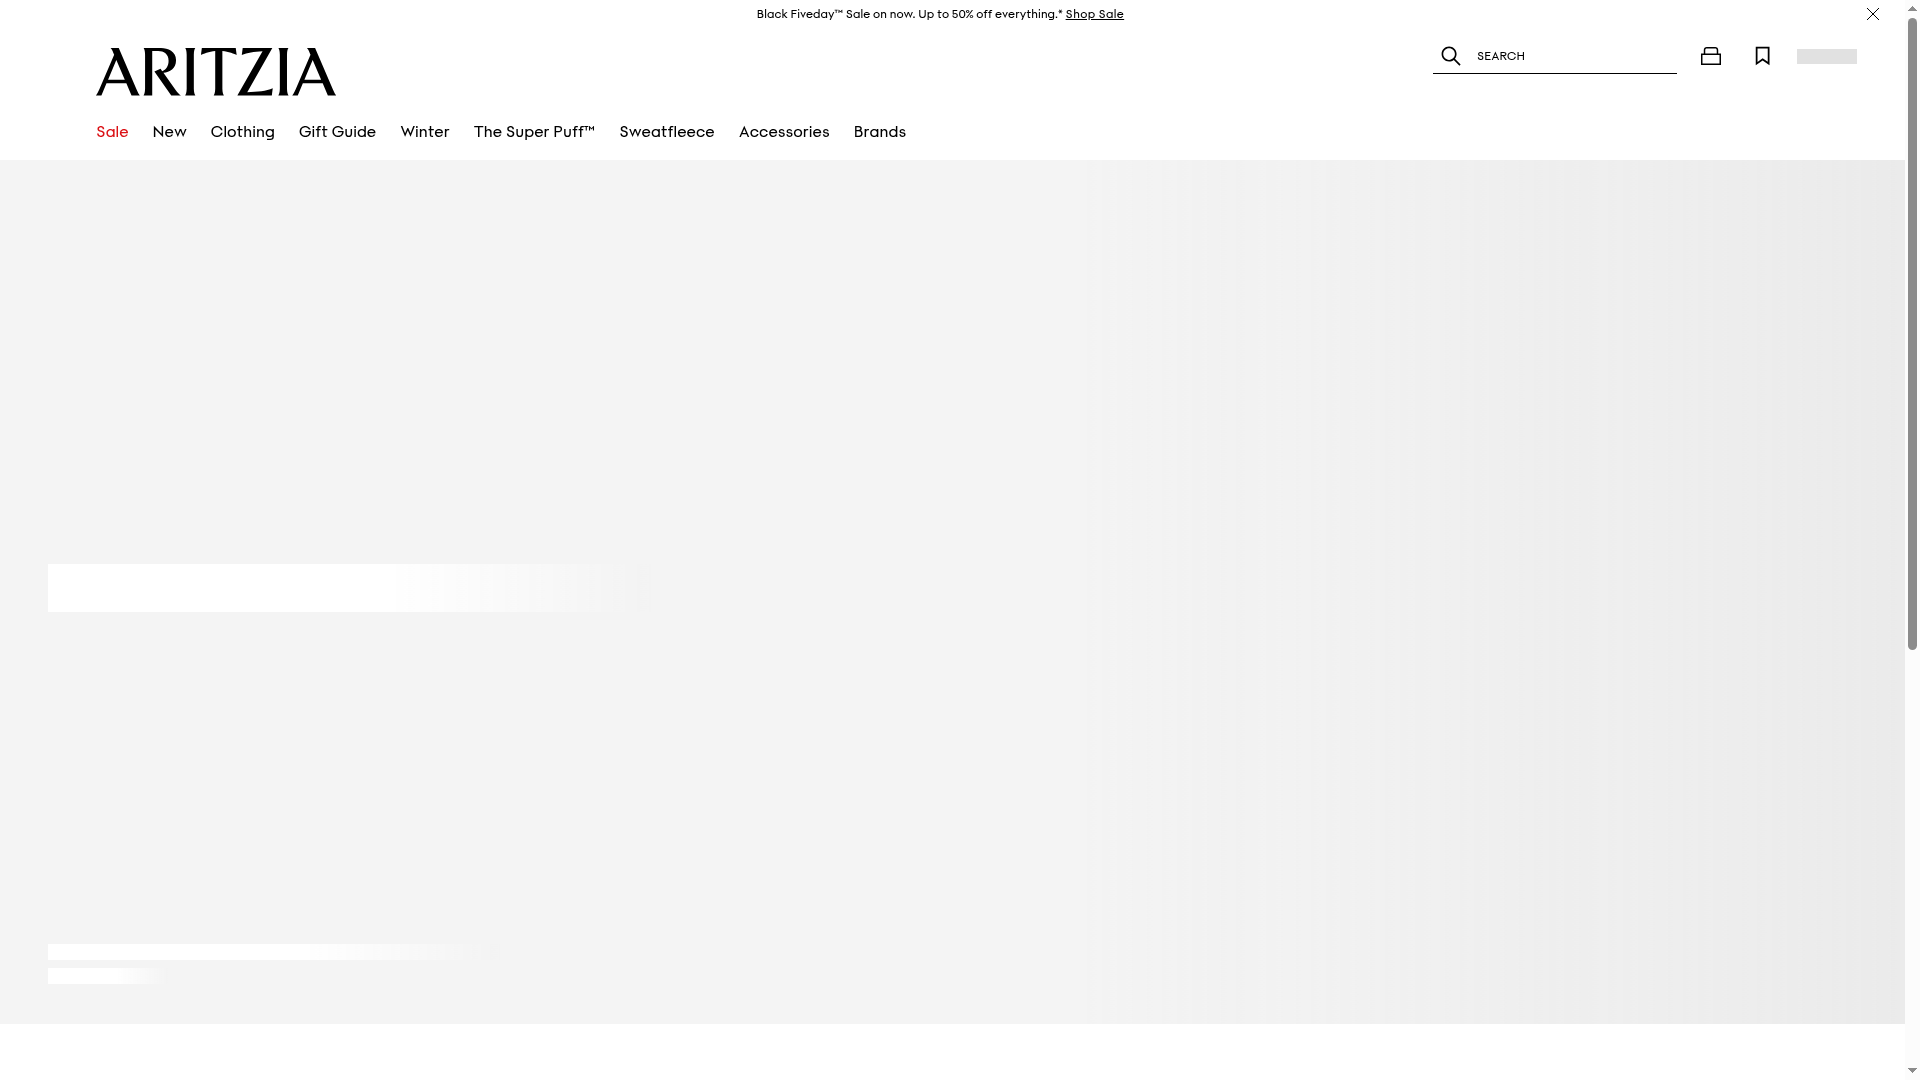Open the Gift Guide

pos(337,131)
